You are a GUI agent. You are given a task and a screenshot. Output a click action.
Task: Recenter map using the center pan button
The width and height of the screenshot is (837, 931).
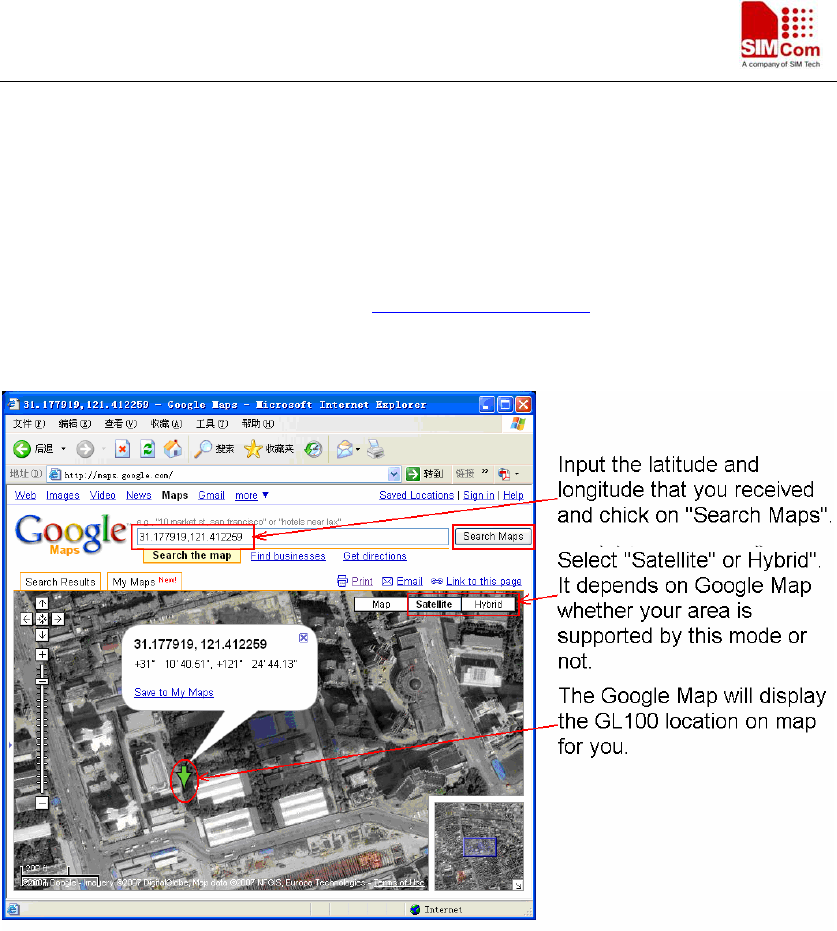coord(42,619)
